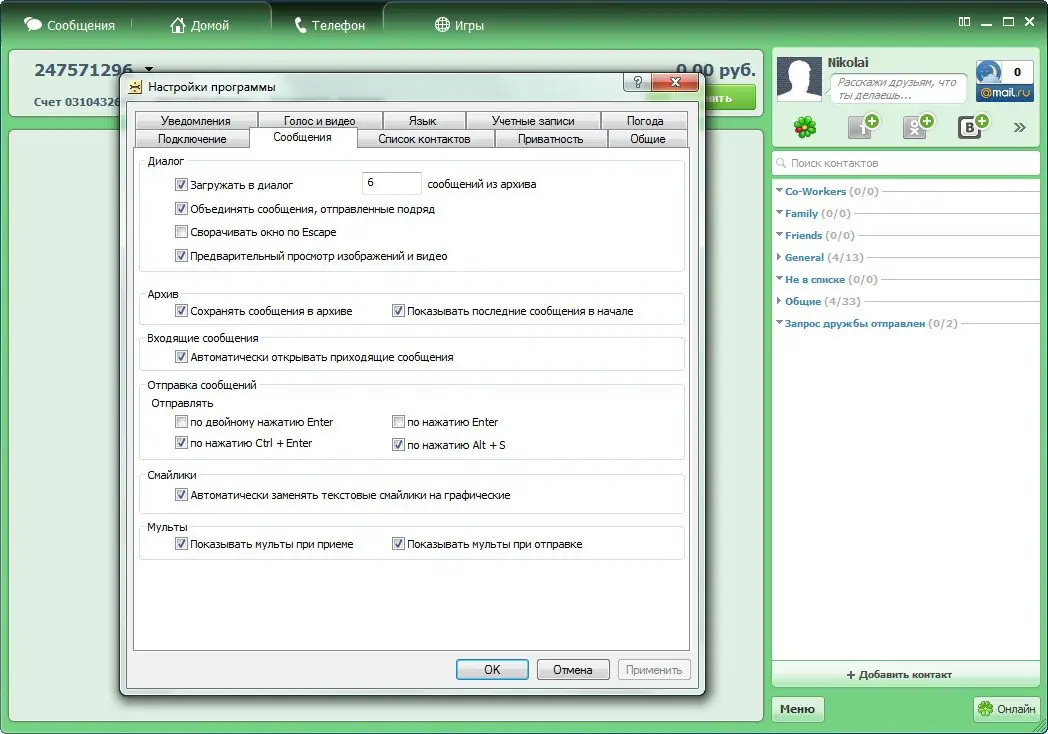Collapse the Co-Workers contact group
This screenshot has width=1048, height=734.
pos(779,191)
